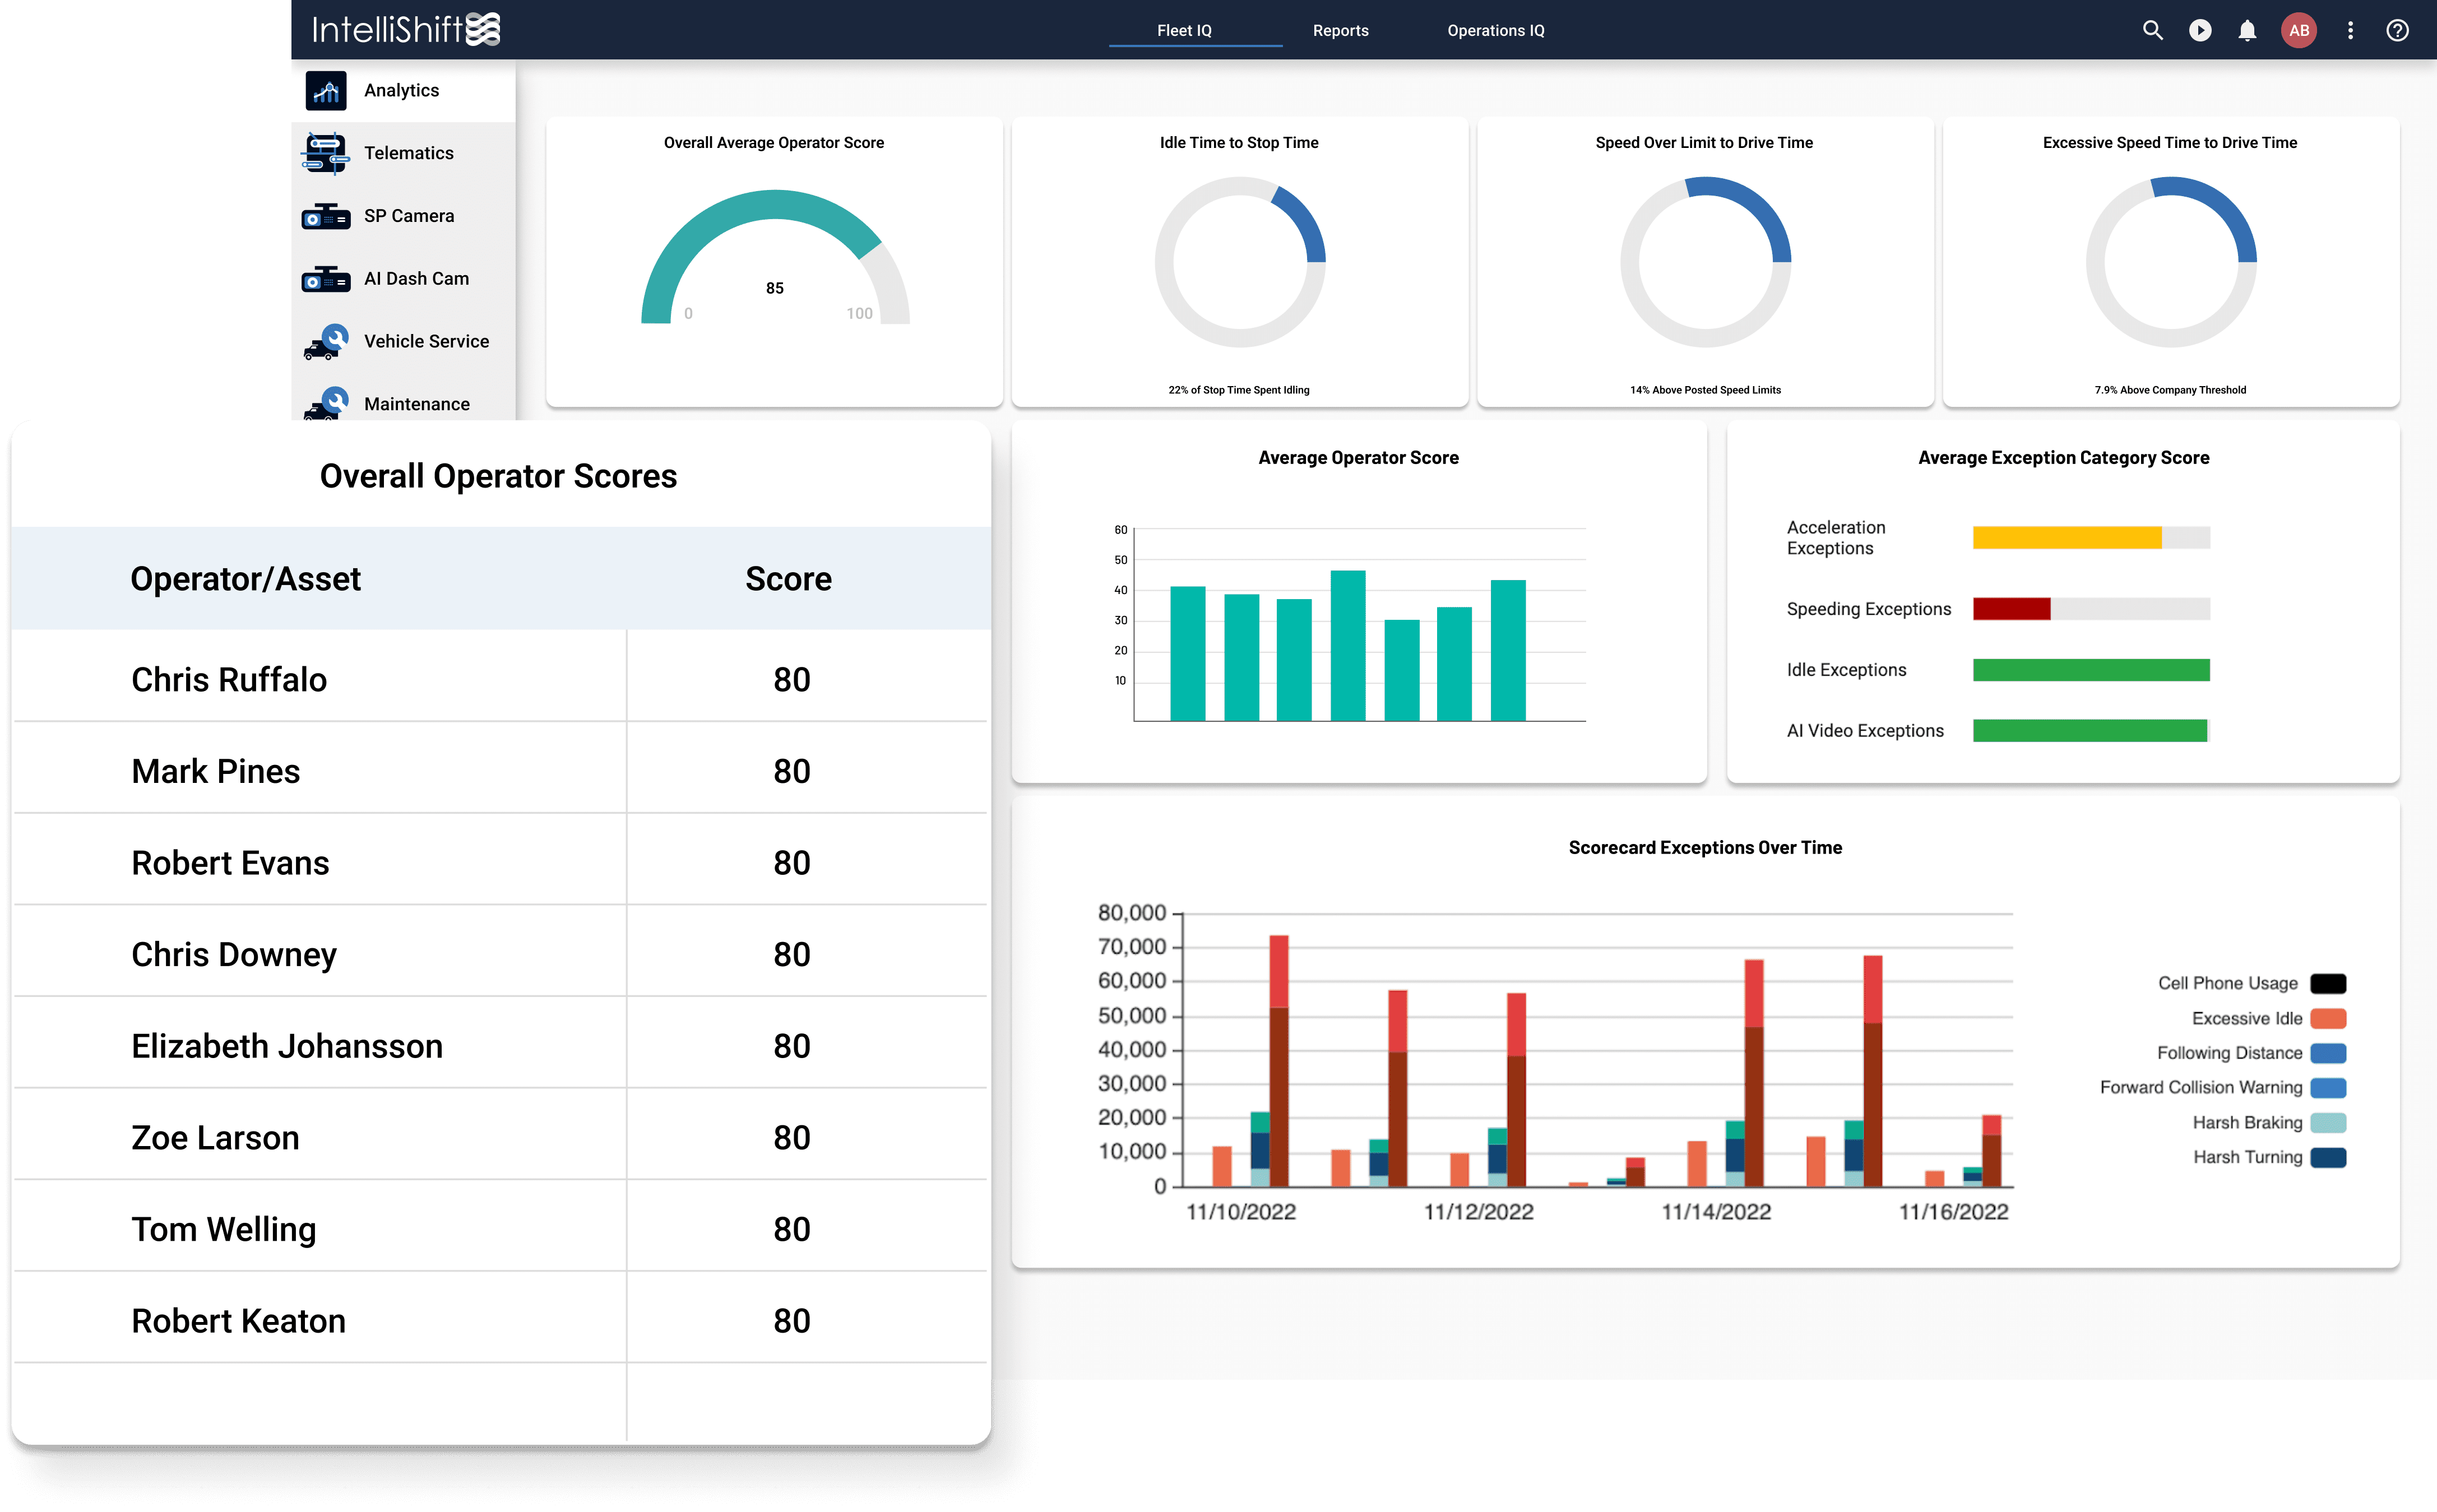Select the Chris Ruffalo operator row
Screen dimensions: 2437x1512
click(x=229, y=680)
